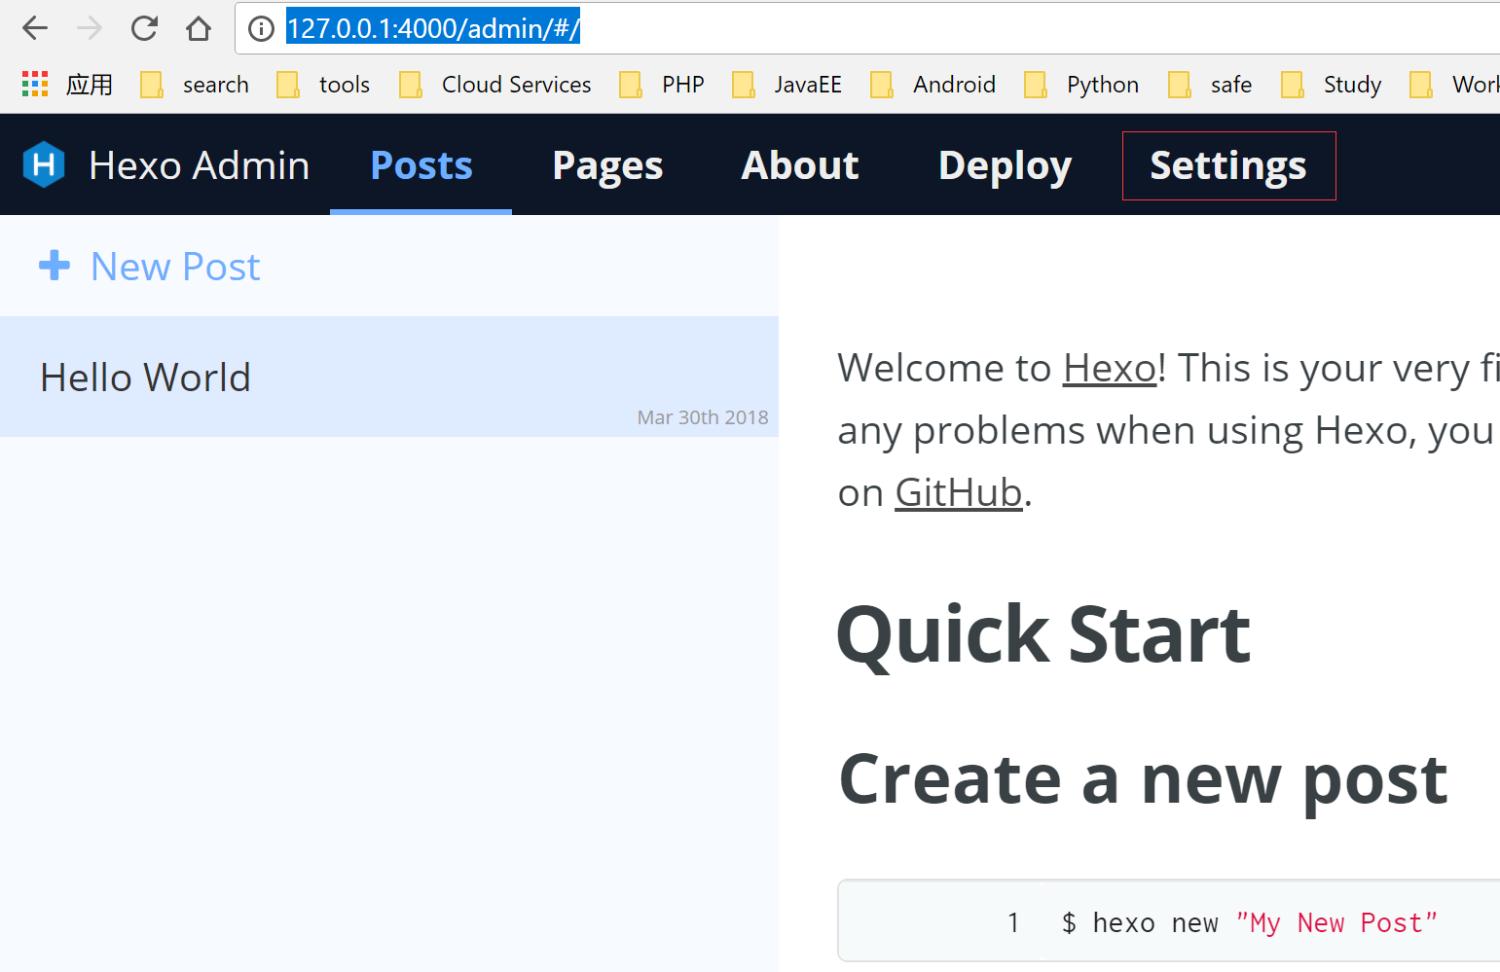The height and width of the screenshot is (972, 1500).
Task: Click the browser back arrow
Action: [35, 28]
